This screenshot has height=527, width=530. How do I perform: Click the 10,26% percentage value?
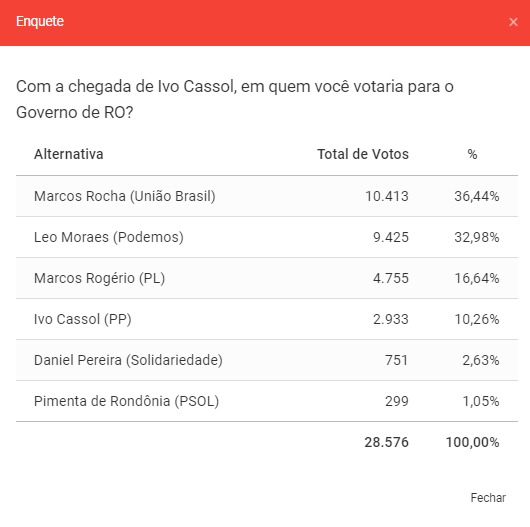(477, 319)
